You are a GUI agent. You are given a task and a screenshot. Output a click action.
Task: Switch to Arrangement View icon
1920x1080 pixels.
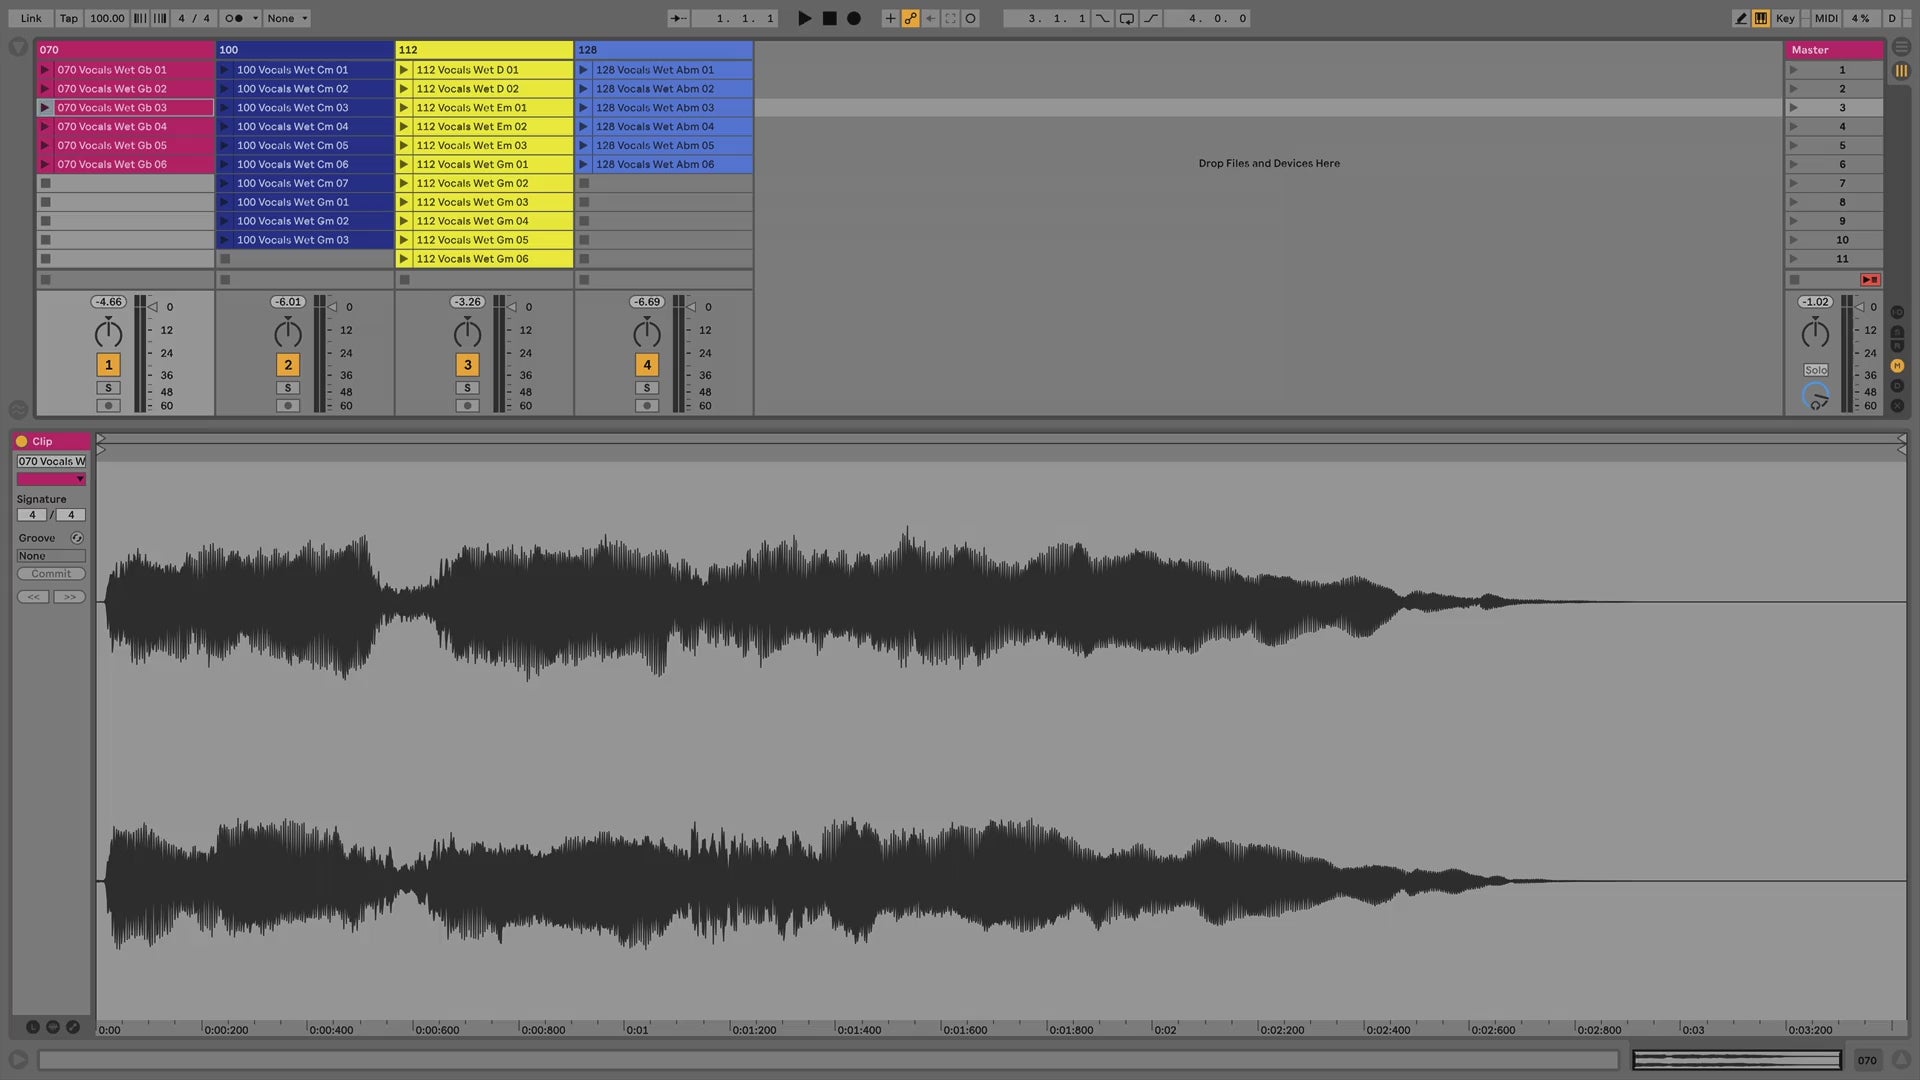click(x=1901, y=47)
